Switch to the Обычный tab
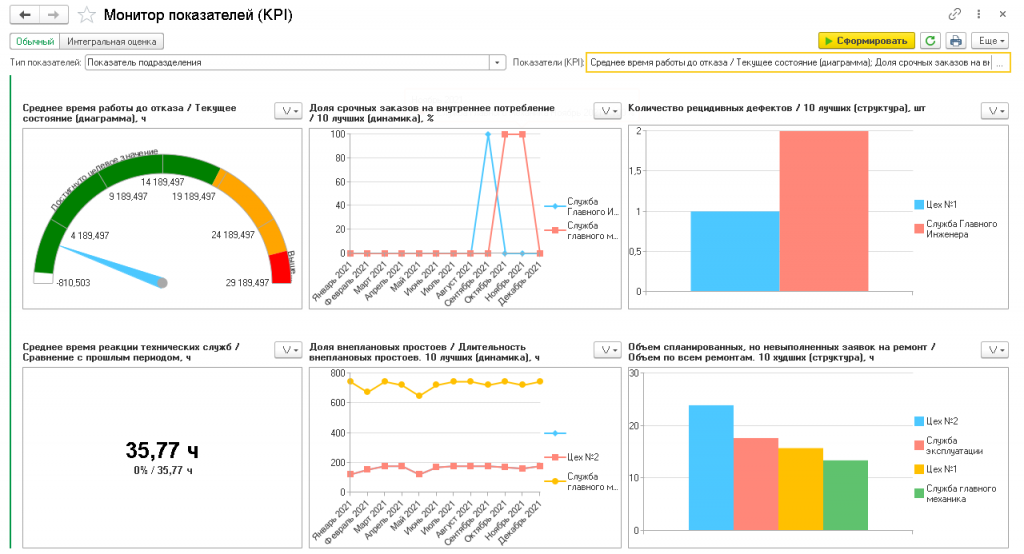The height and width of the screenshot is (554, 1024). pos(35,41)
